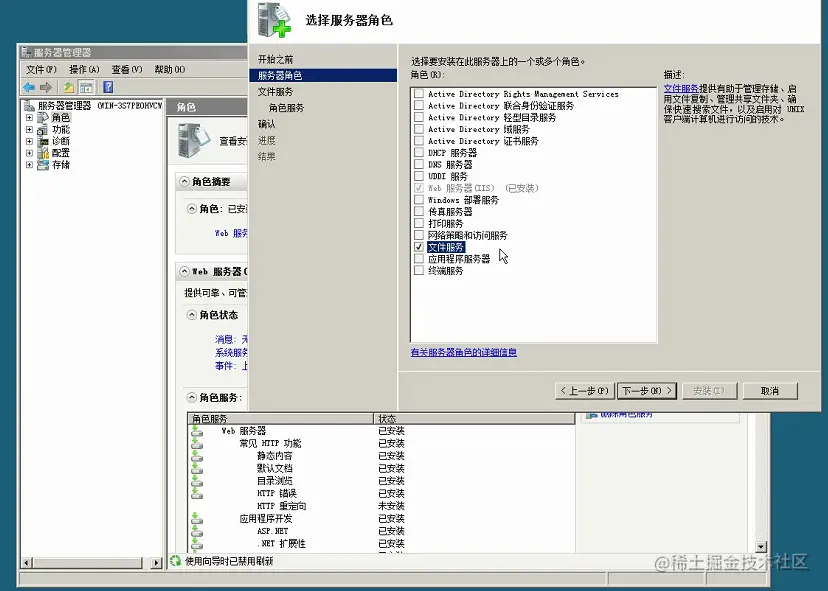This screenshot has width=828, height=591.
Task: Open 有关服务器角色的详细信息 link
Action: pyautogui.click(x=464, y=352)
